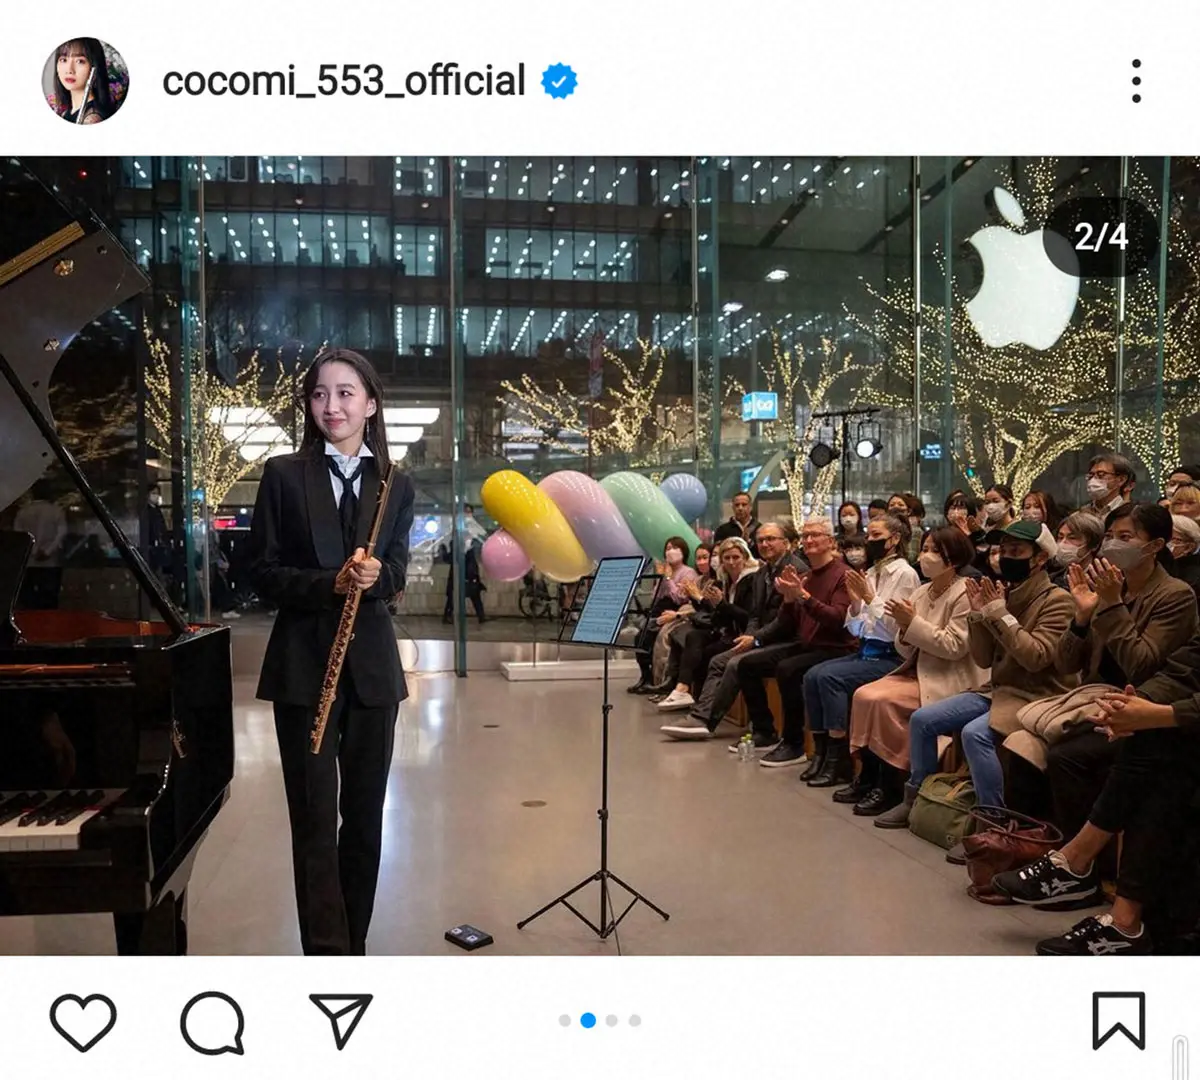Like the post with the heart icon
Image resolution: width=1200 pixels, height=1080 pixels.
pos(83,1021)
